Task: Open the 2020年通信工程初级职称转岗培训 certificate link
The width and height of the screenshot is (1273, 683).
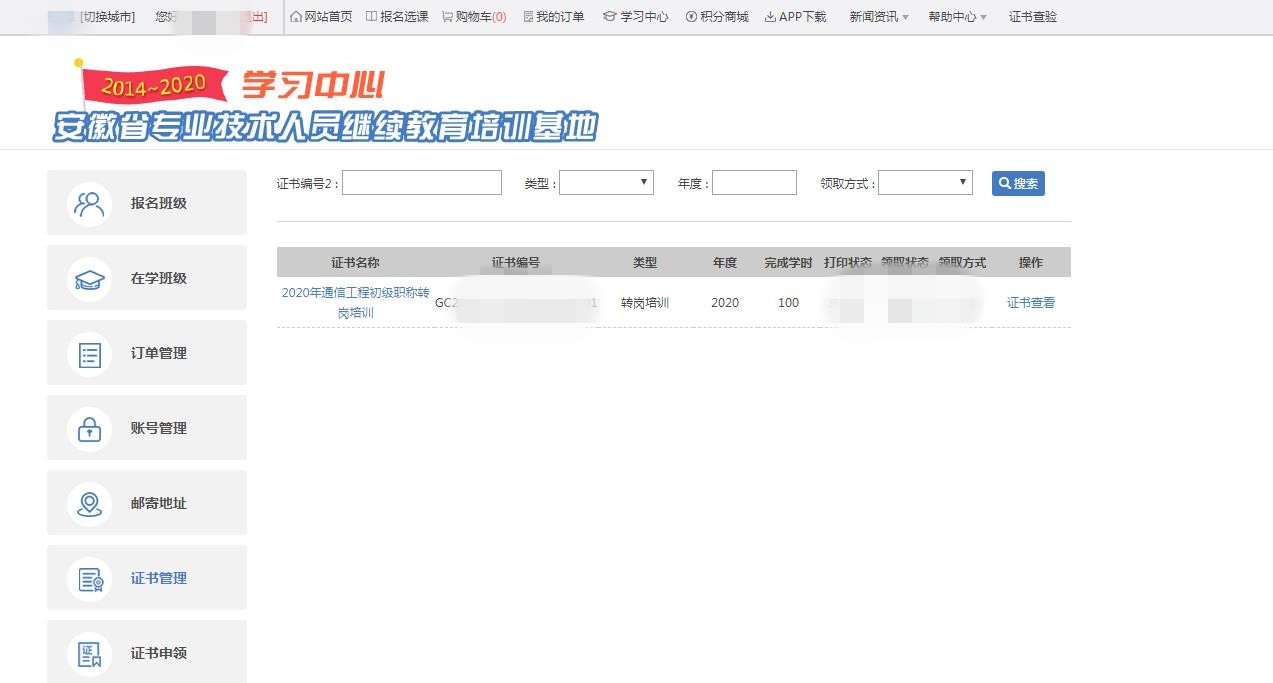Action: click(x=355, y=303)
